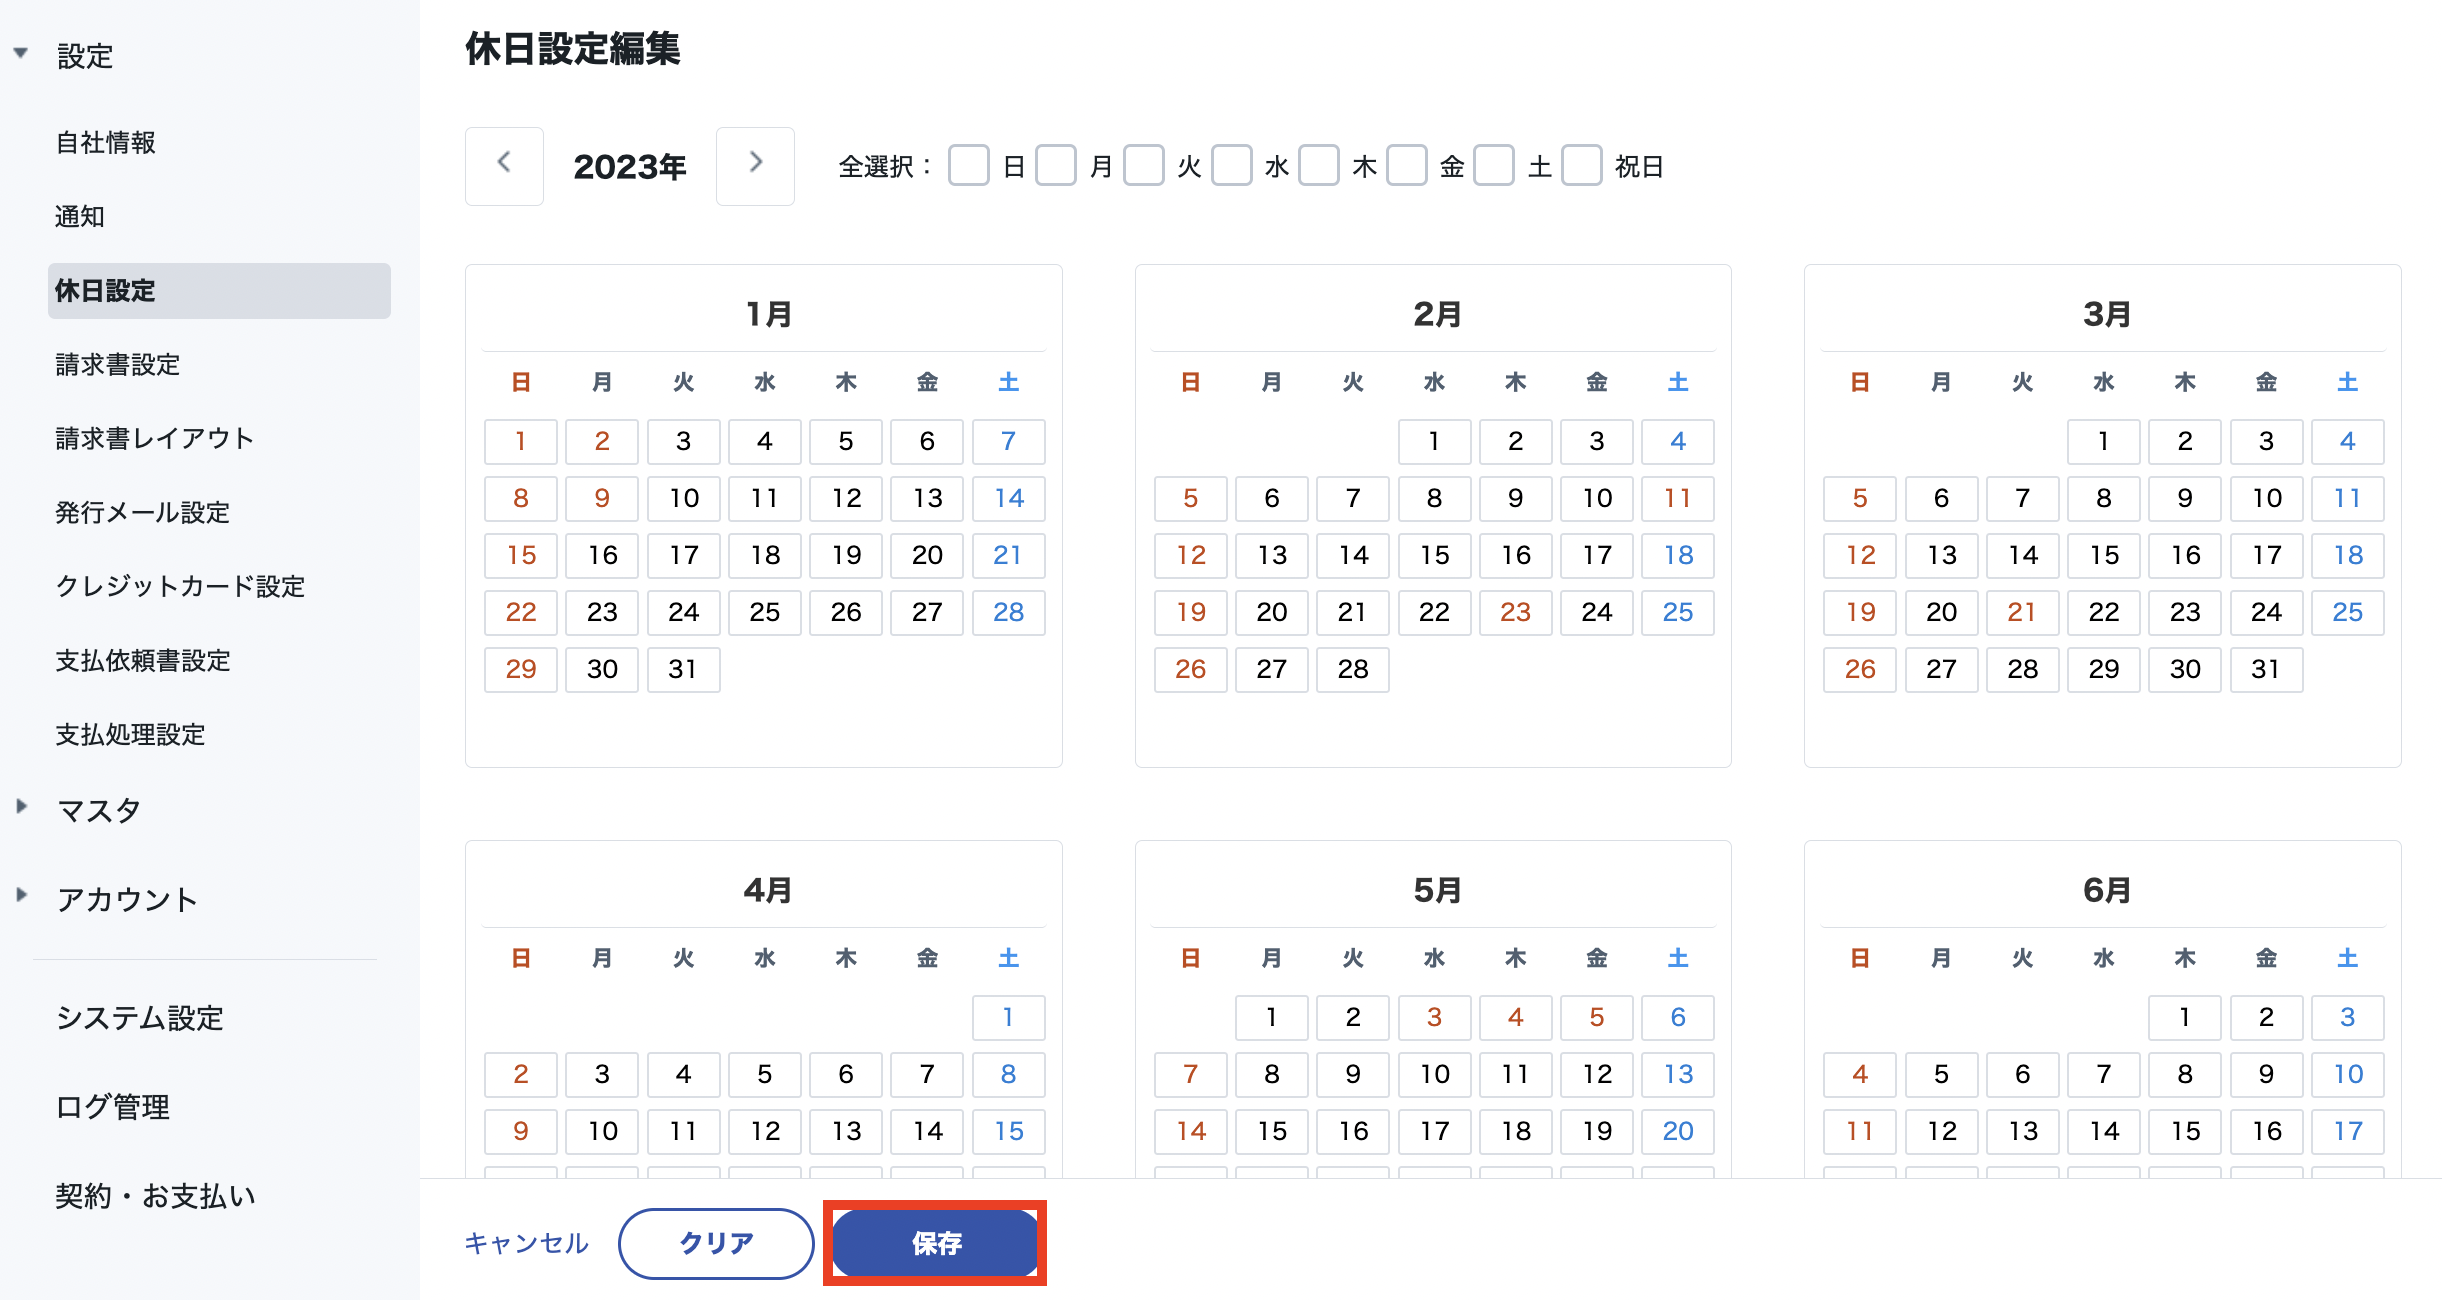Open 発行メール設定 in the sidebar
The image size is (2442, 1300).
(143, 513)
